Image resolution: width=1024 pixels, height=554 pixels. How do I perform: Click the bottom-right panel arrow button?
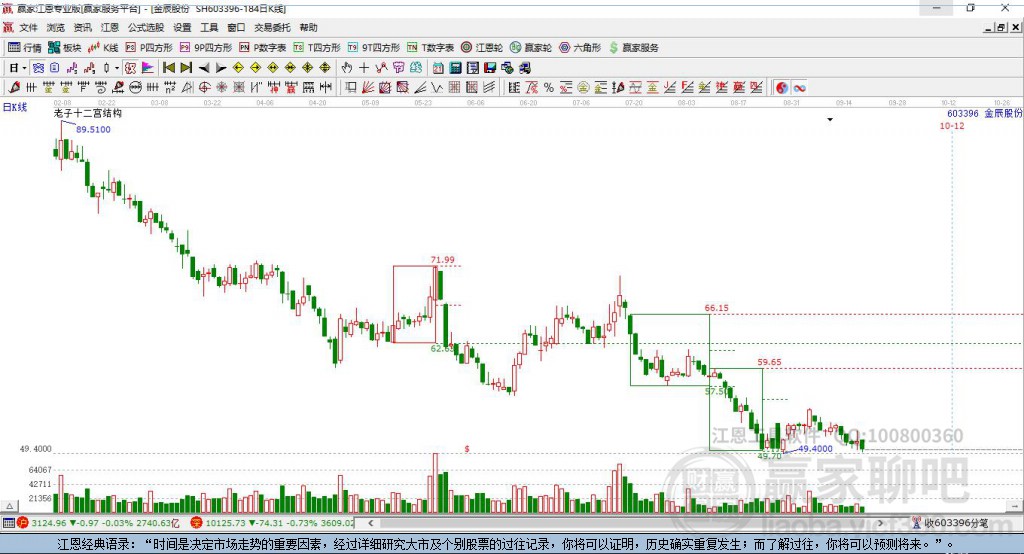coord(1014,506)
